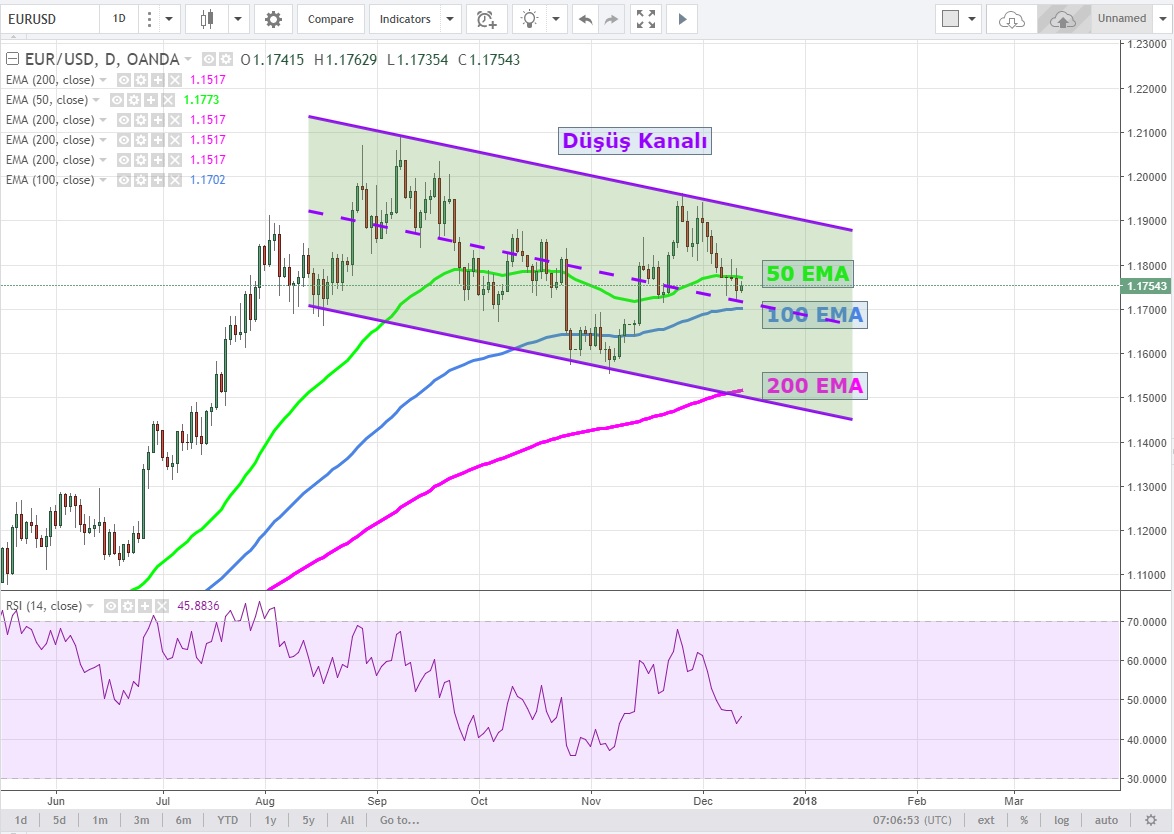
Task: Click the candlestick chart style icon
Action: pyautogui.click(x=207, y=19)
